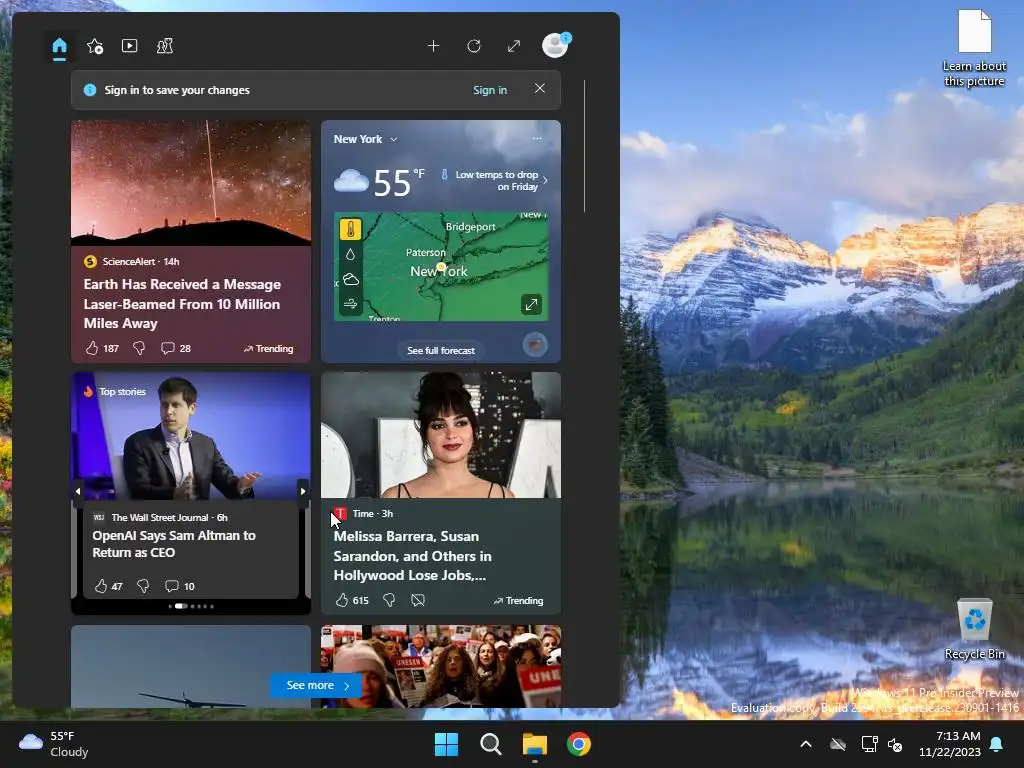Show hidden system tray icons
The height and width of the screenshot is (768, 1024).
[x=806, y=744]
